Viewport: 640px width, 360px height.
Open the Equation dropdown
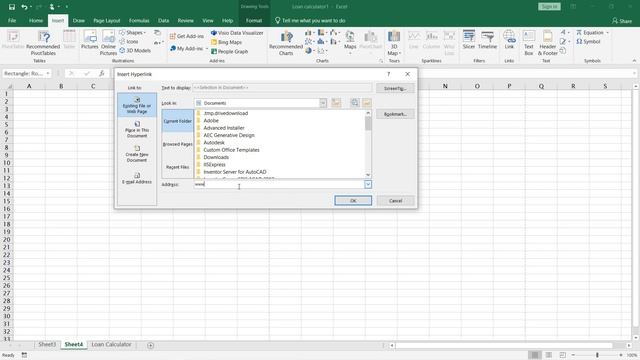coord(593,33)
